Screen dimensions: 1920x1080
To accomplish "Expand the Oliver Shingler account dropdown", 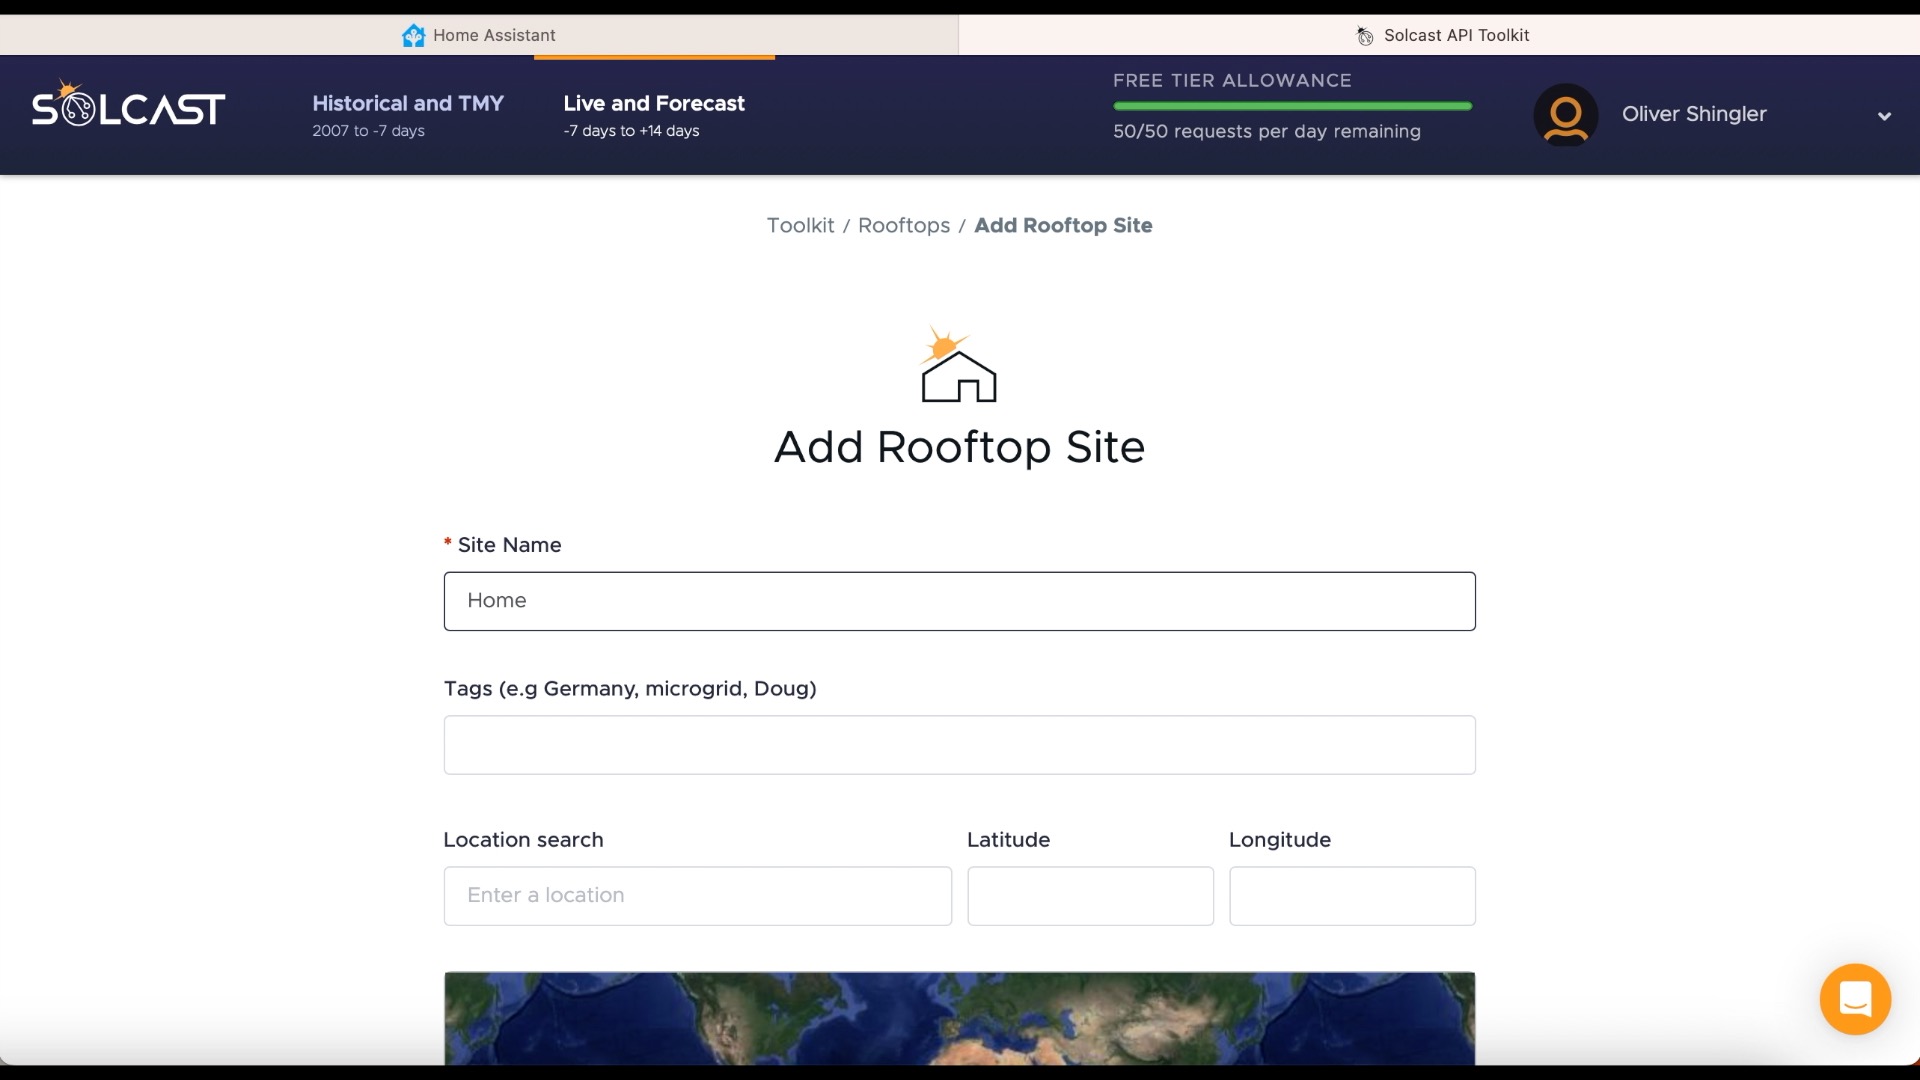I will (x=1884, y=116).
